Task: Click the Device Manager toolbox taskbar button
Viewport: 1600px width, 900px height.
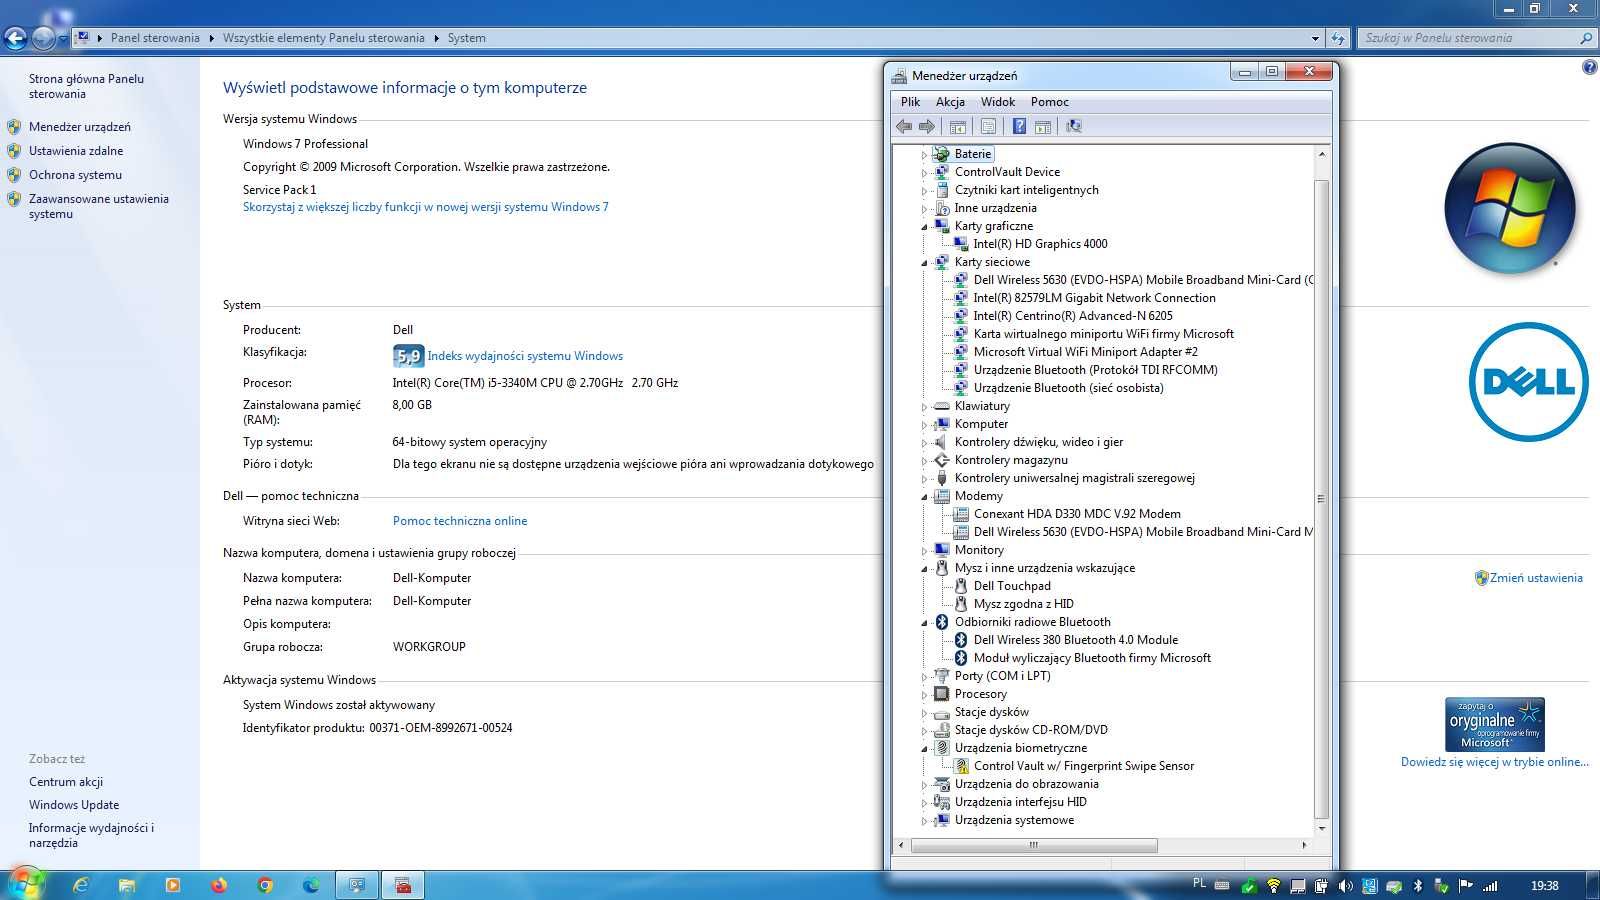Action: (403, 885)
